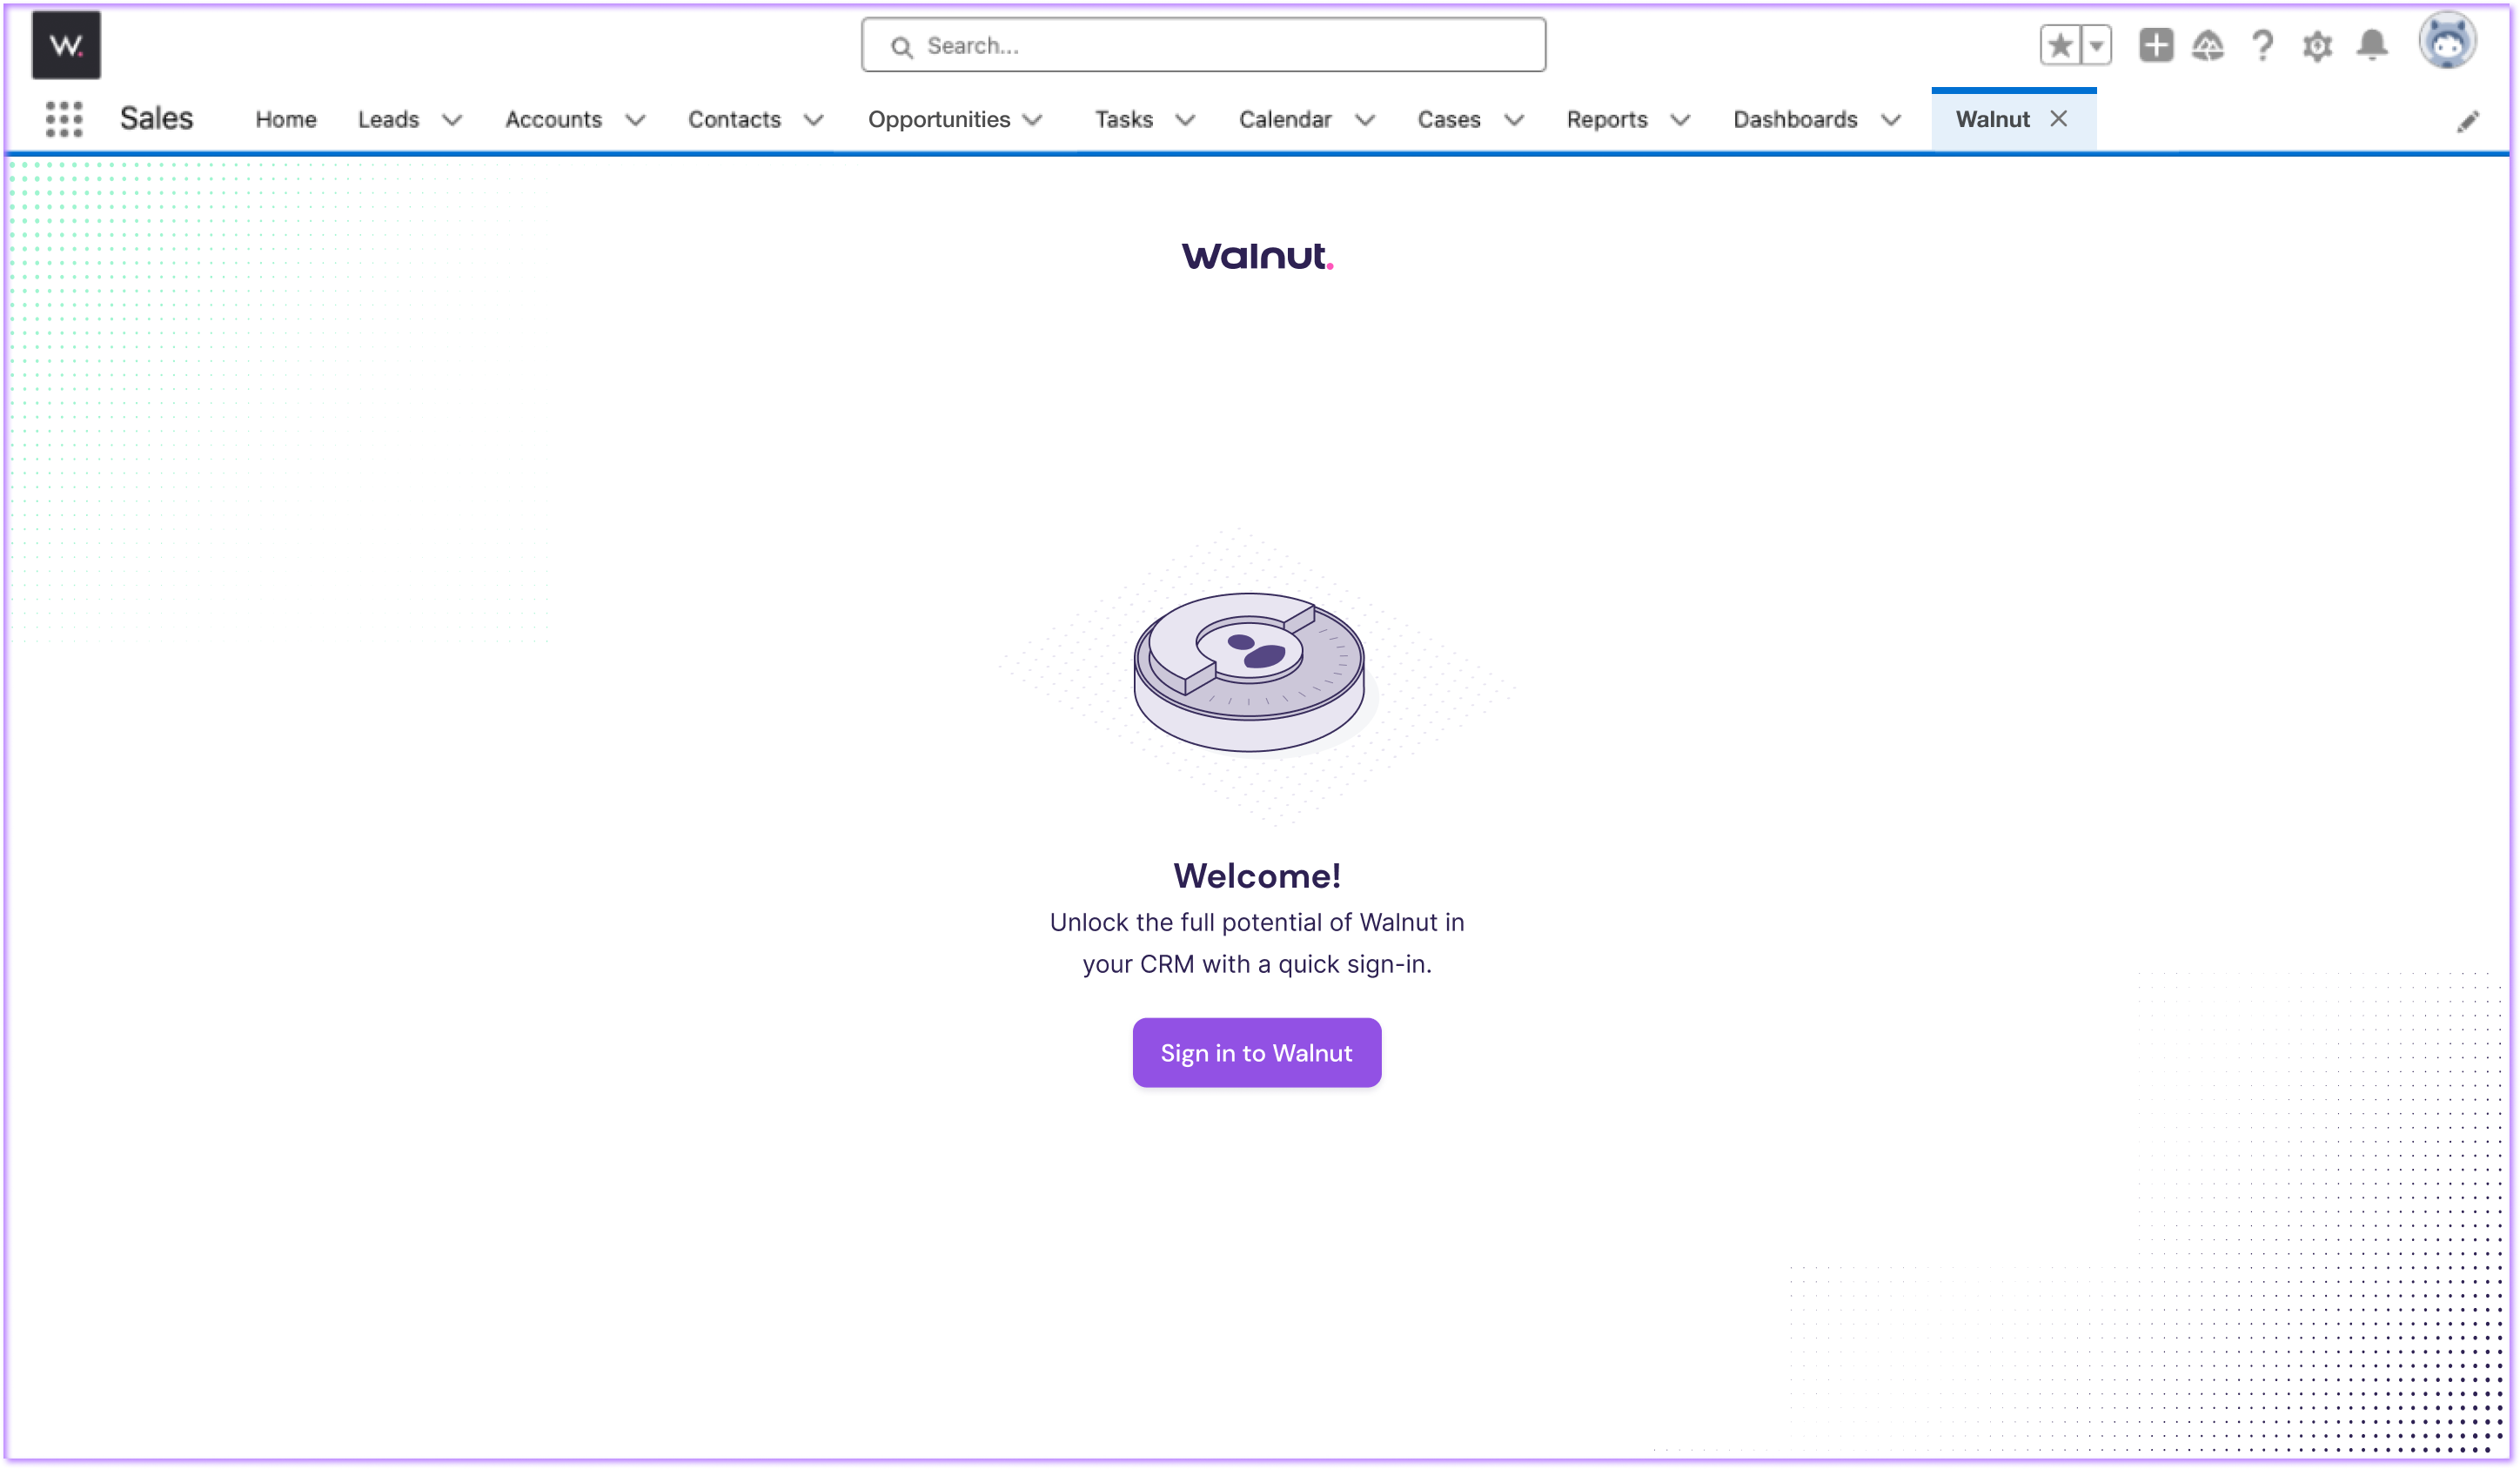The height and width of the screenshot is (1469, 2520).
Task: Open the Reports tab
Action: pos(1606,119)
